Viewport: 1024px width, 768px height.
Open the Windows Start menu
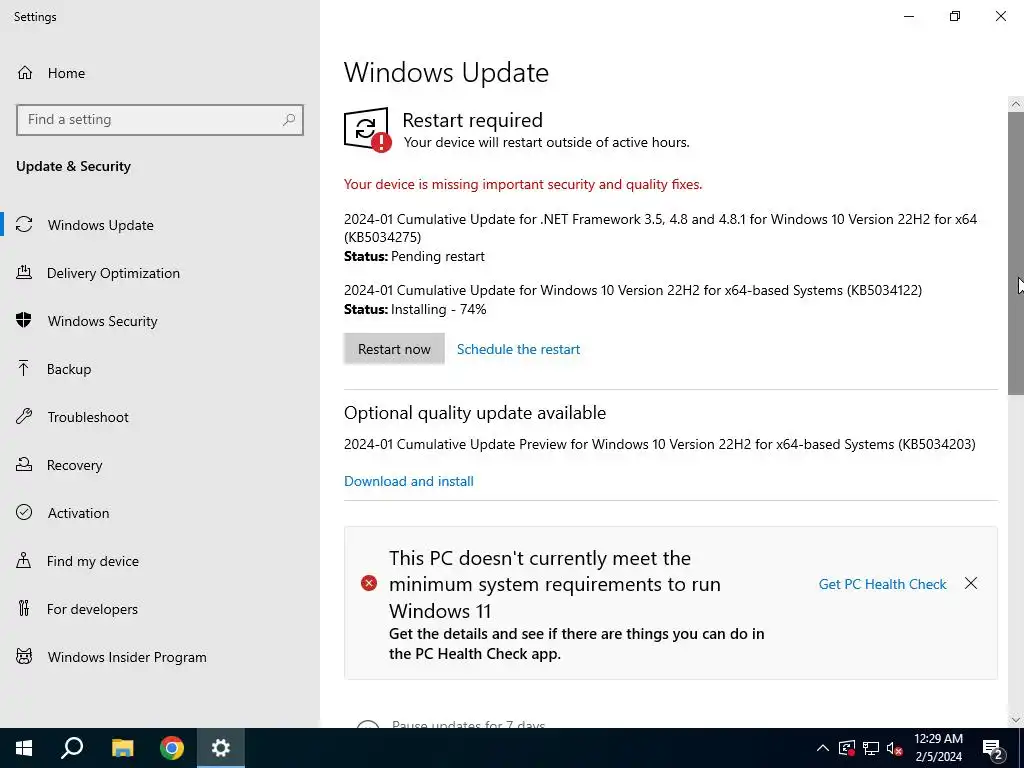(24, 748)
